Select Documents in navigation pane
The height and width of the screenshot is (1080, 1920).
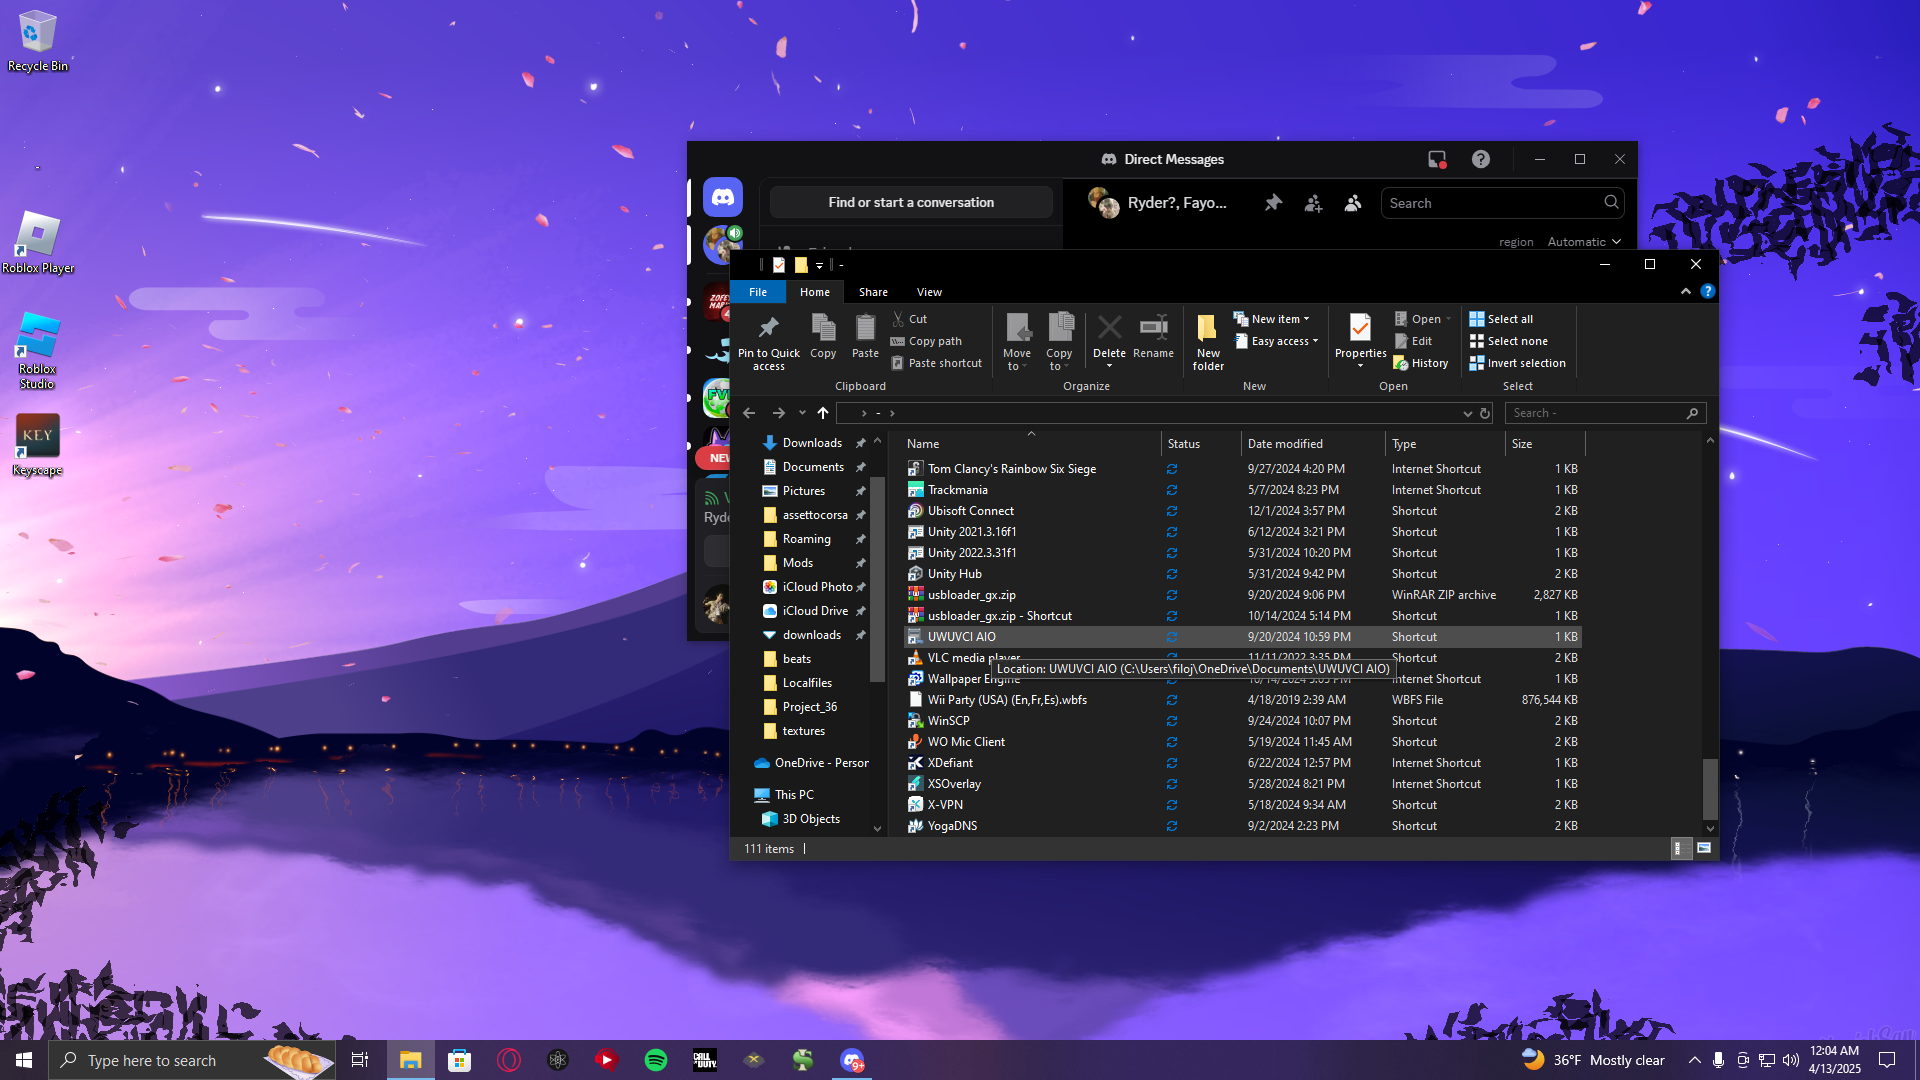(x=813, y=467)
